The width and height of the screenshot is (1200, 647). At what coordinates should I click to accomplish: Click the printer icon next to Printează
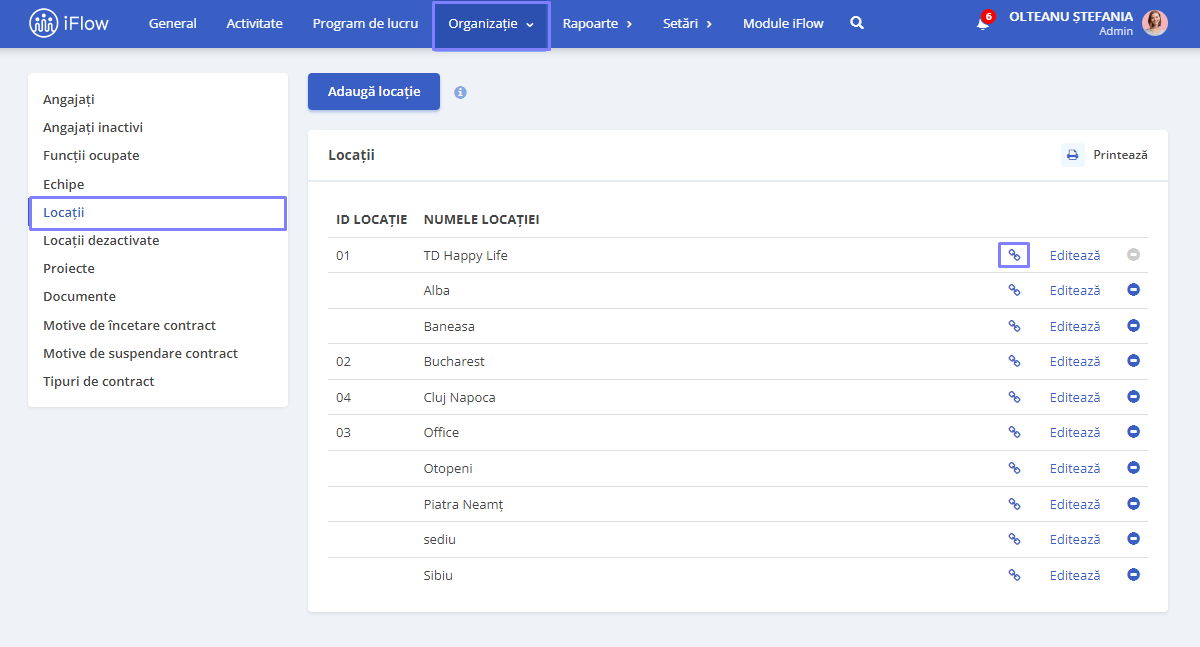point(1073,155)
